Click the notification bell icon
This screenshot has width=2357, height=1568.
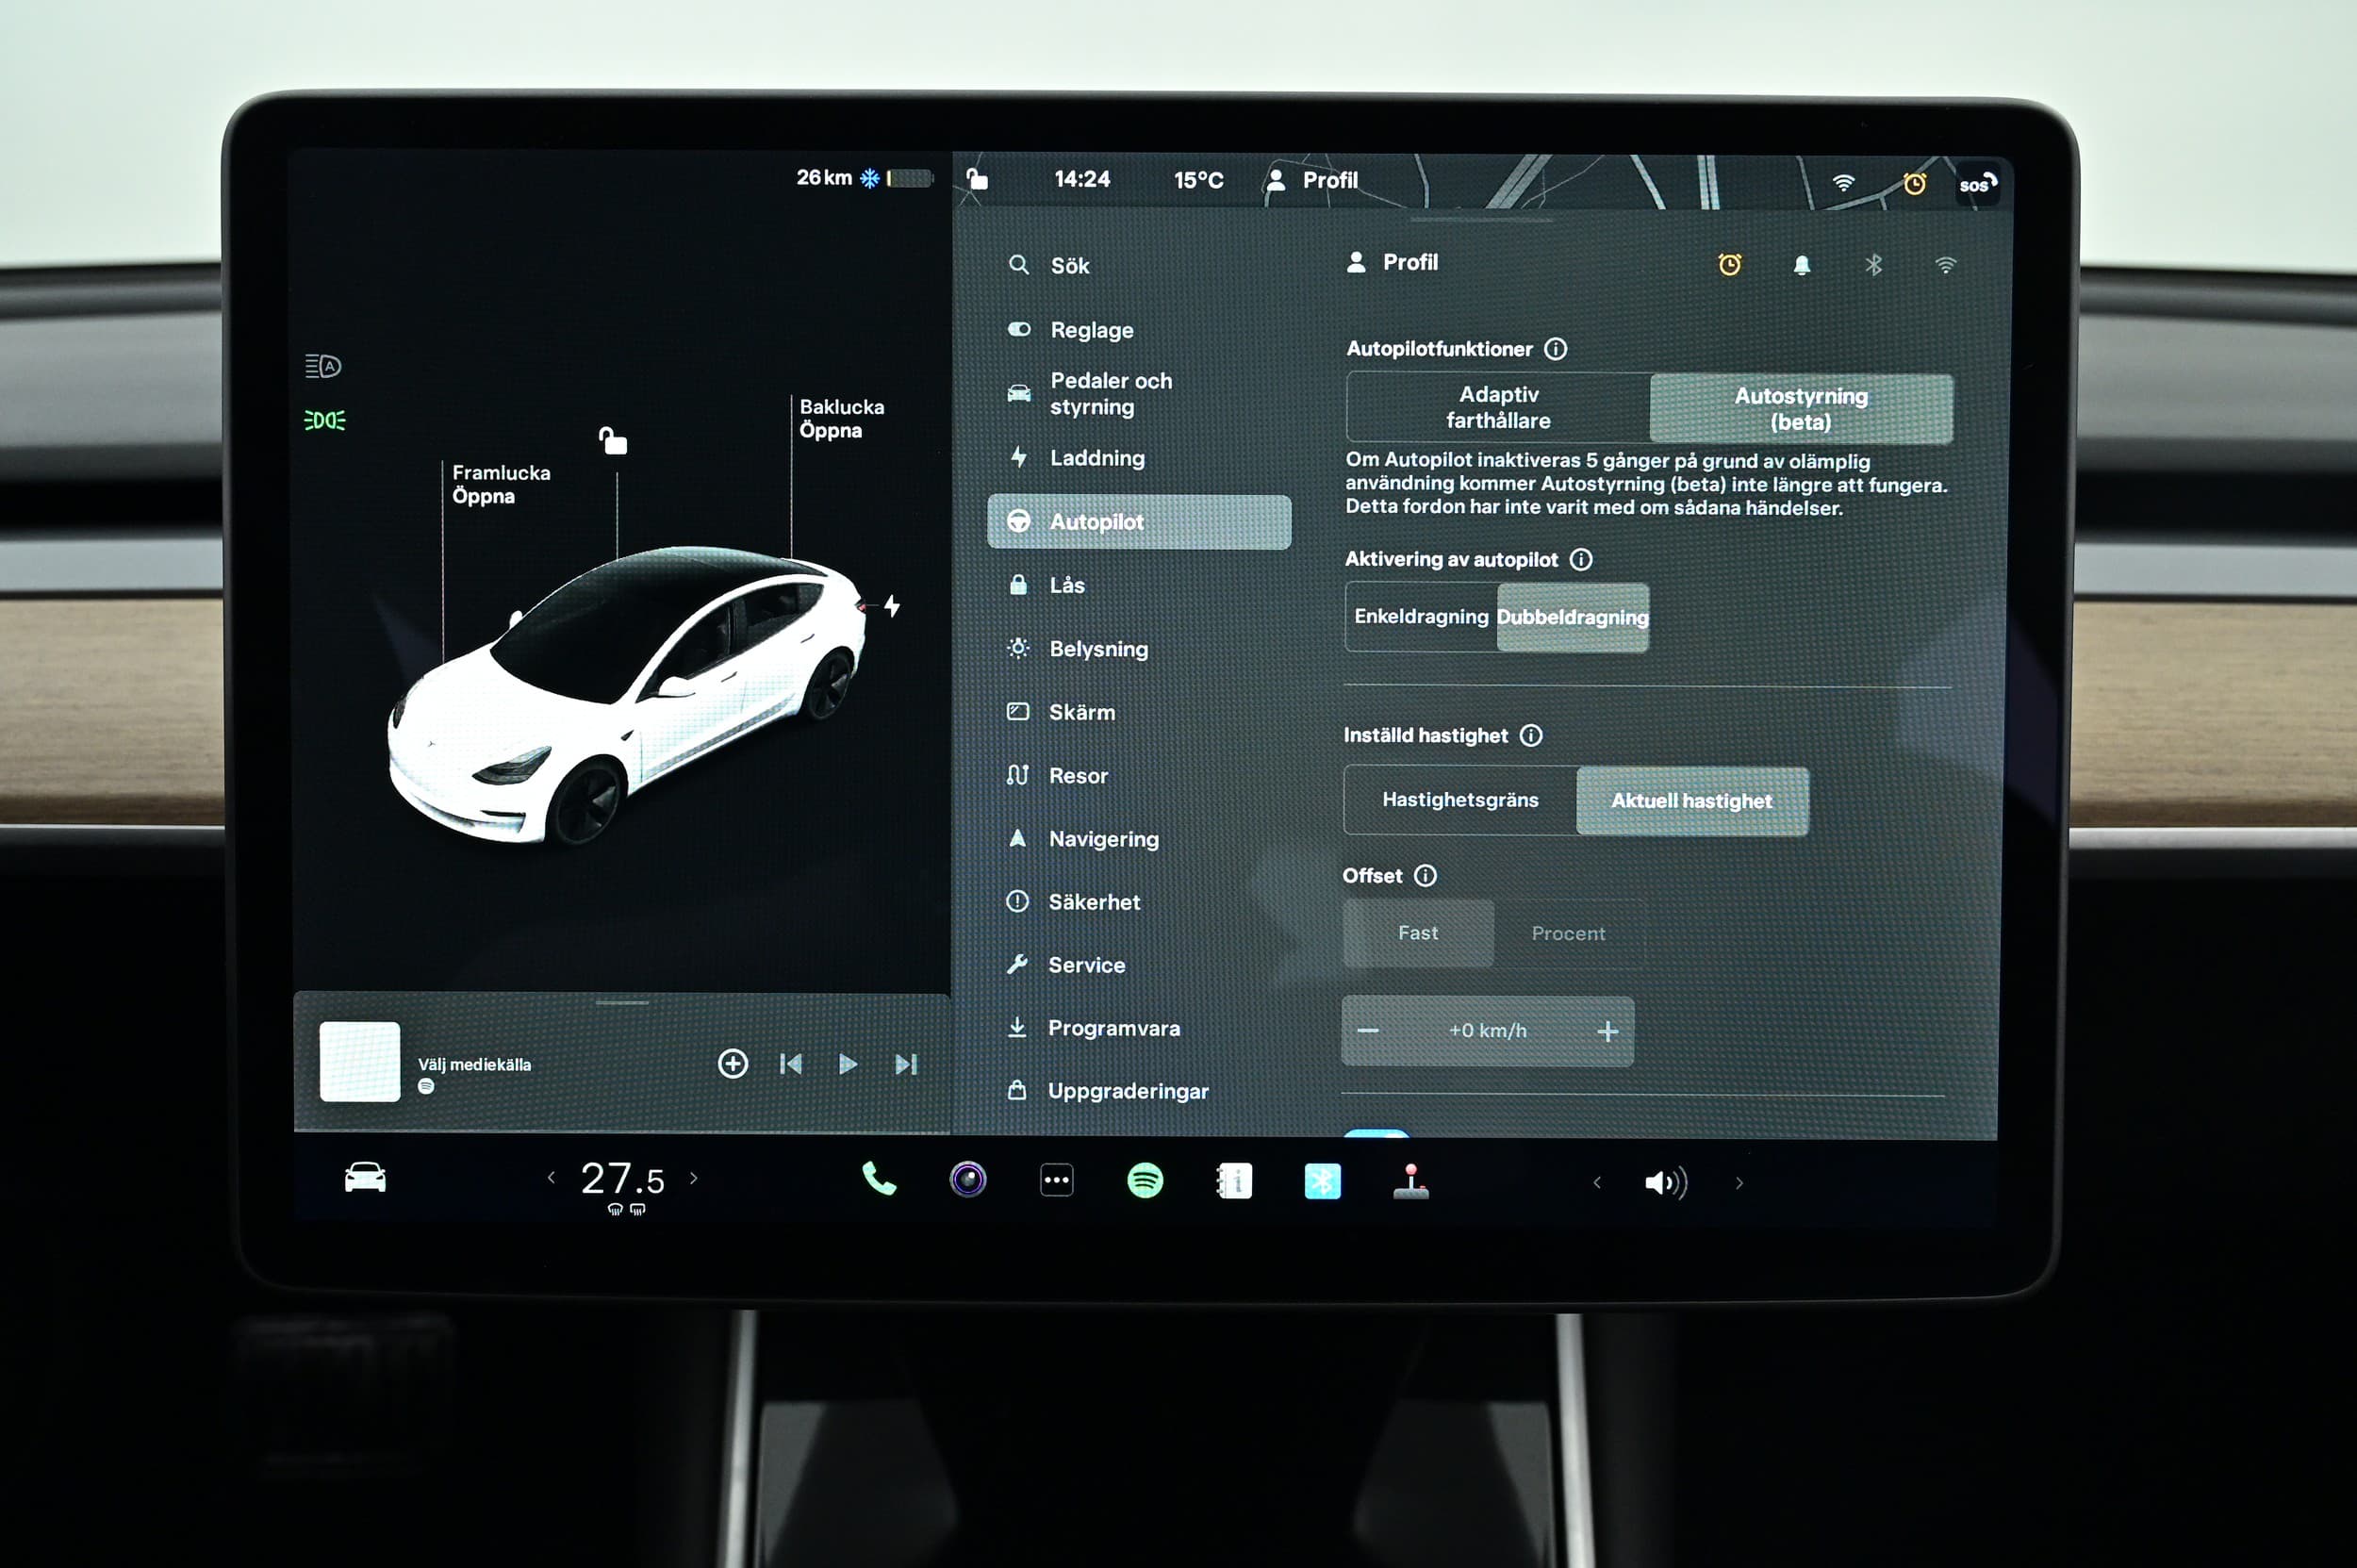point(1801,265)
